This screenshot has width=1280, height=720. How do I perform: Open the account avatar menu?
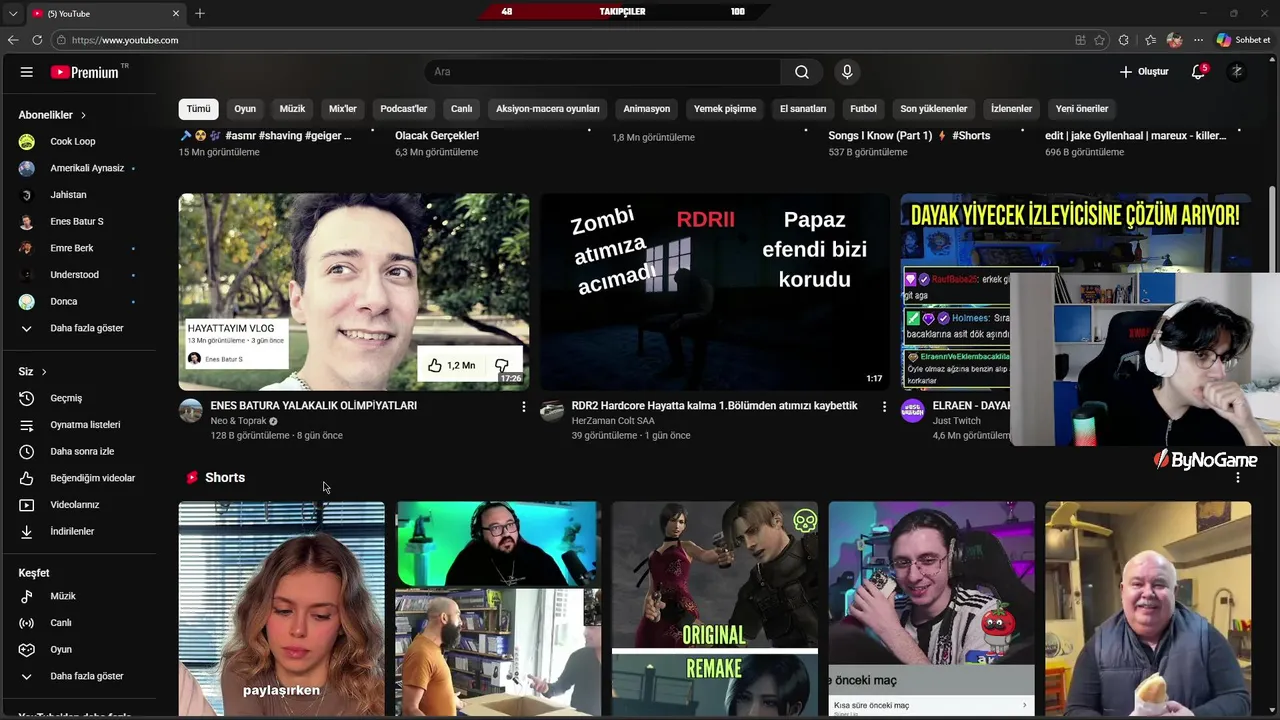point(1237,72)
